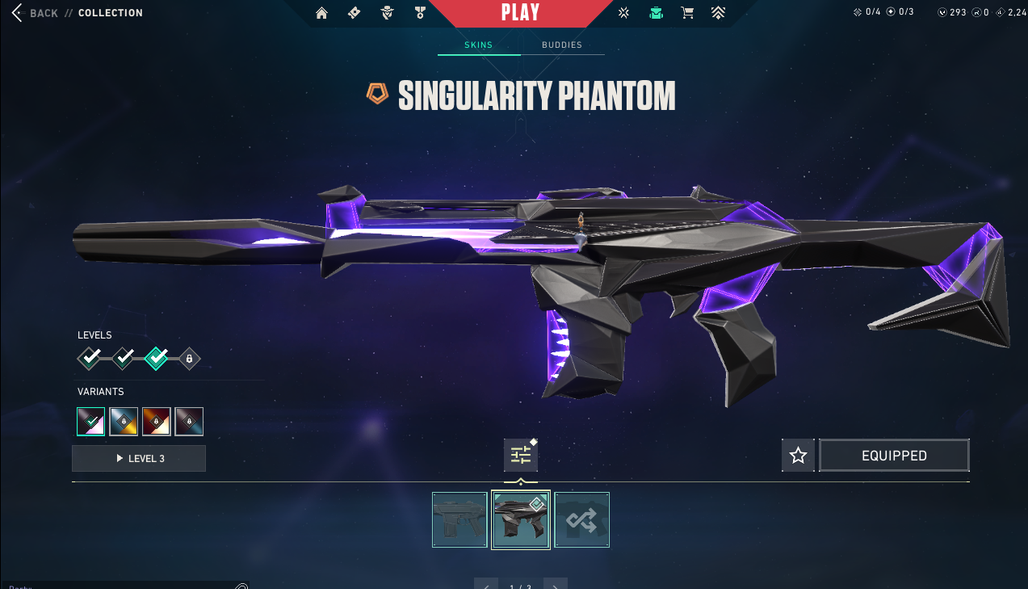Select the second level checkmark diamond
The image size is (1028, 589).
[123, 358]
